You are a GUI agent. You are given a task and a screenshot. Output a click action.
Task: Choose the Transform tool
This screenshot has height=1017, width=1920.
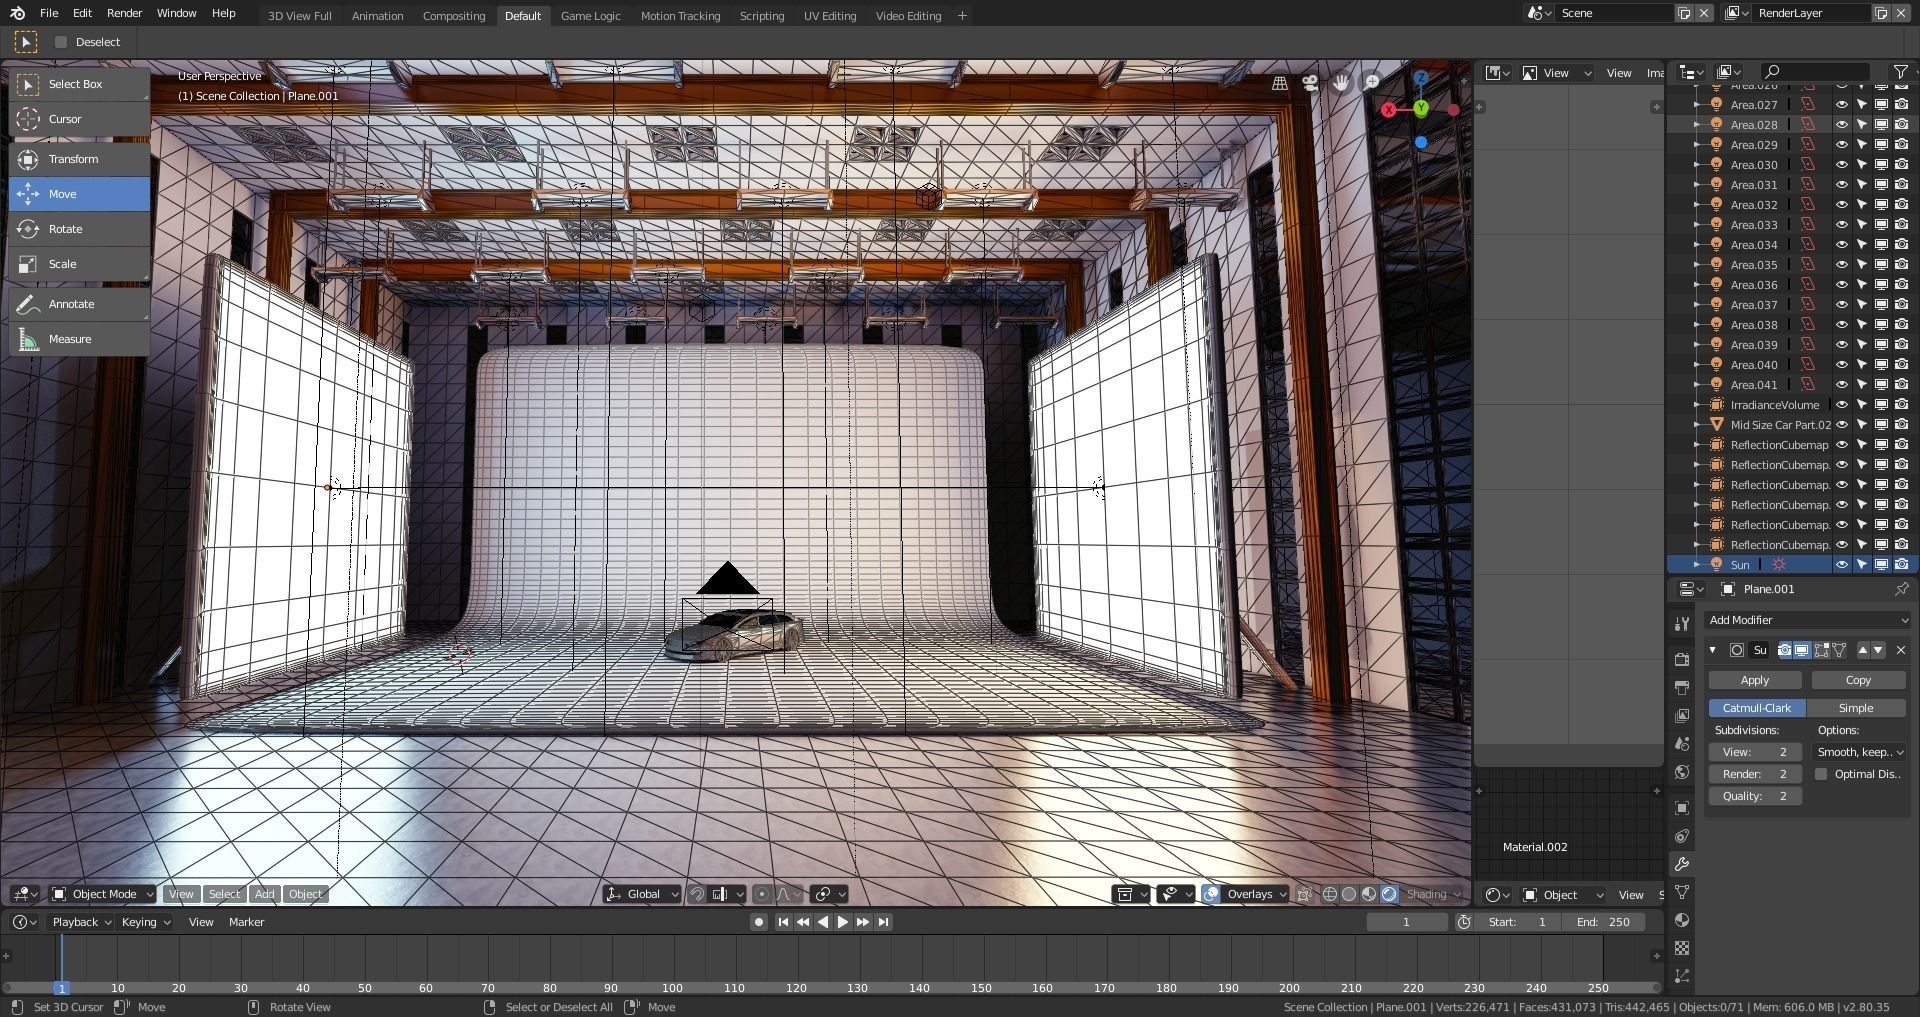(79, 159)
